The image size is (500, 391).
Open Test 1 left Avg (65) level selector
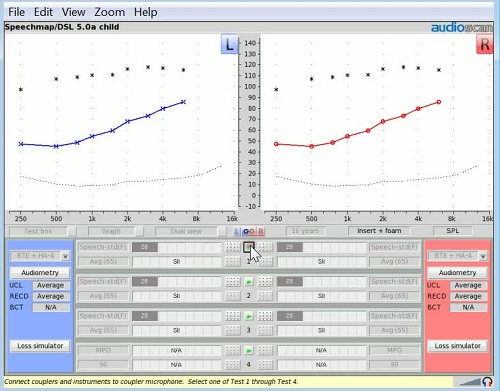(x=103, y=262)
